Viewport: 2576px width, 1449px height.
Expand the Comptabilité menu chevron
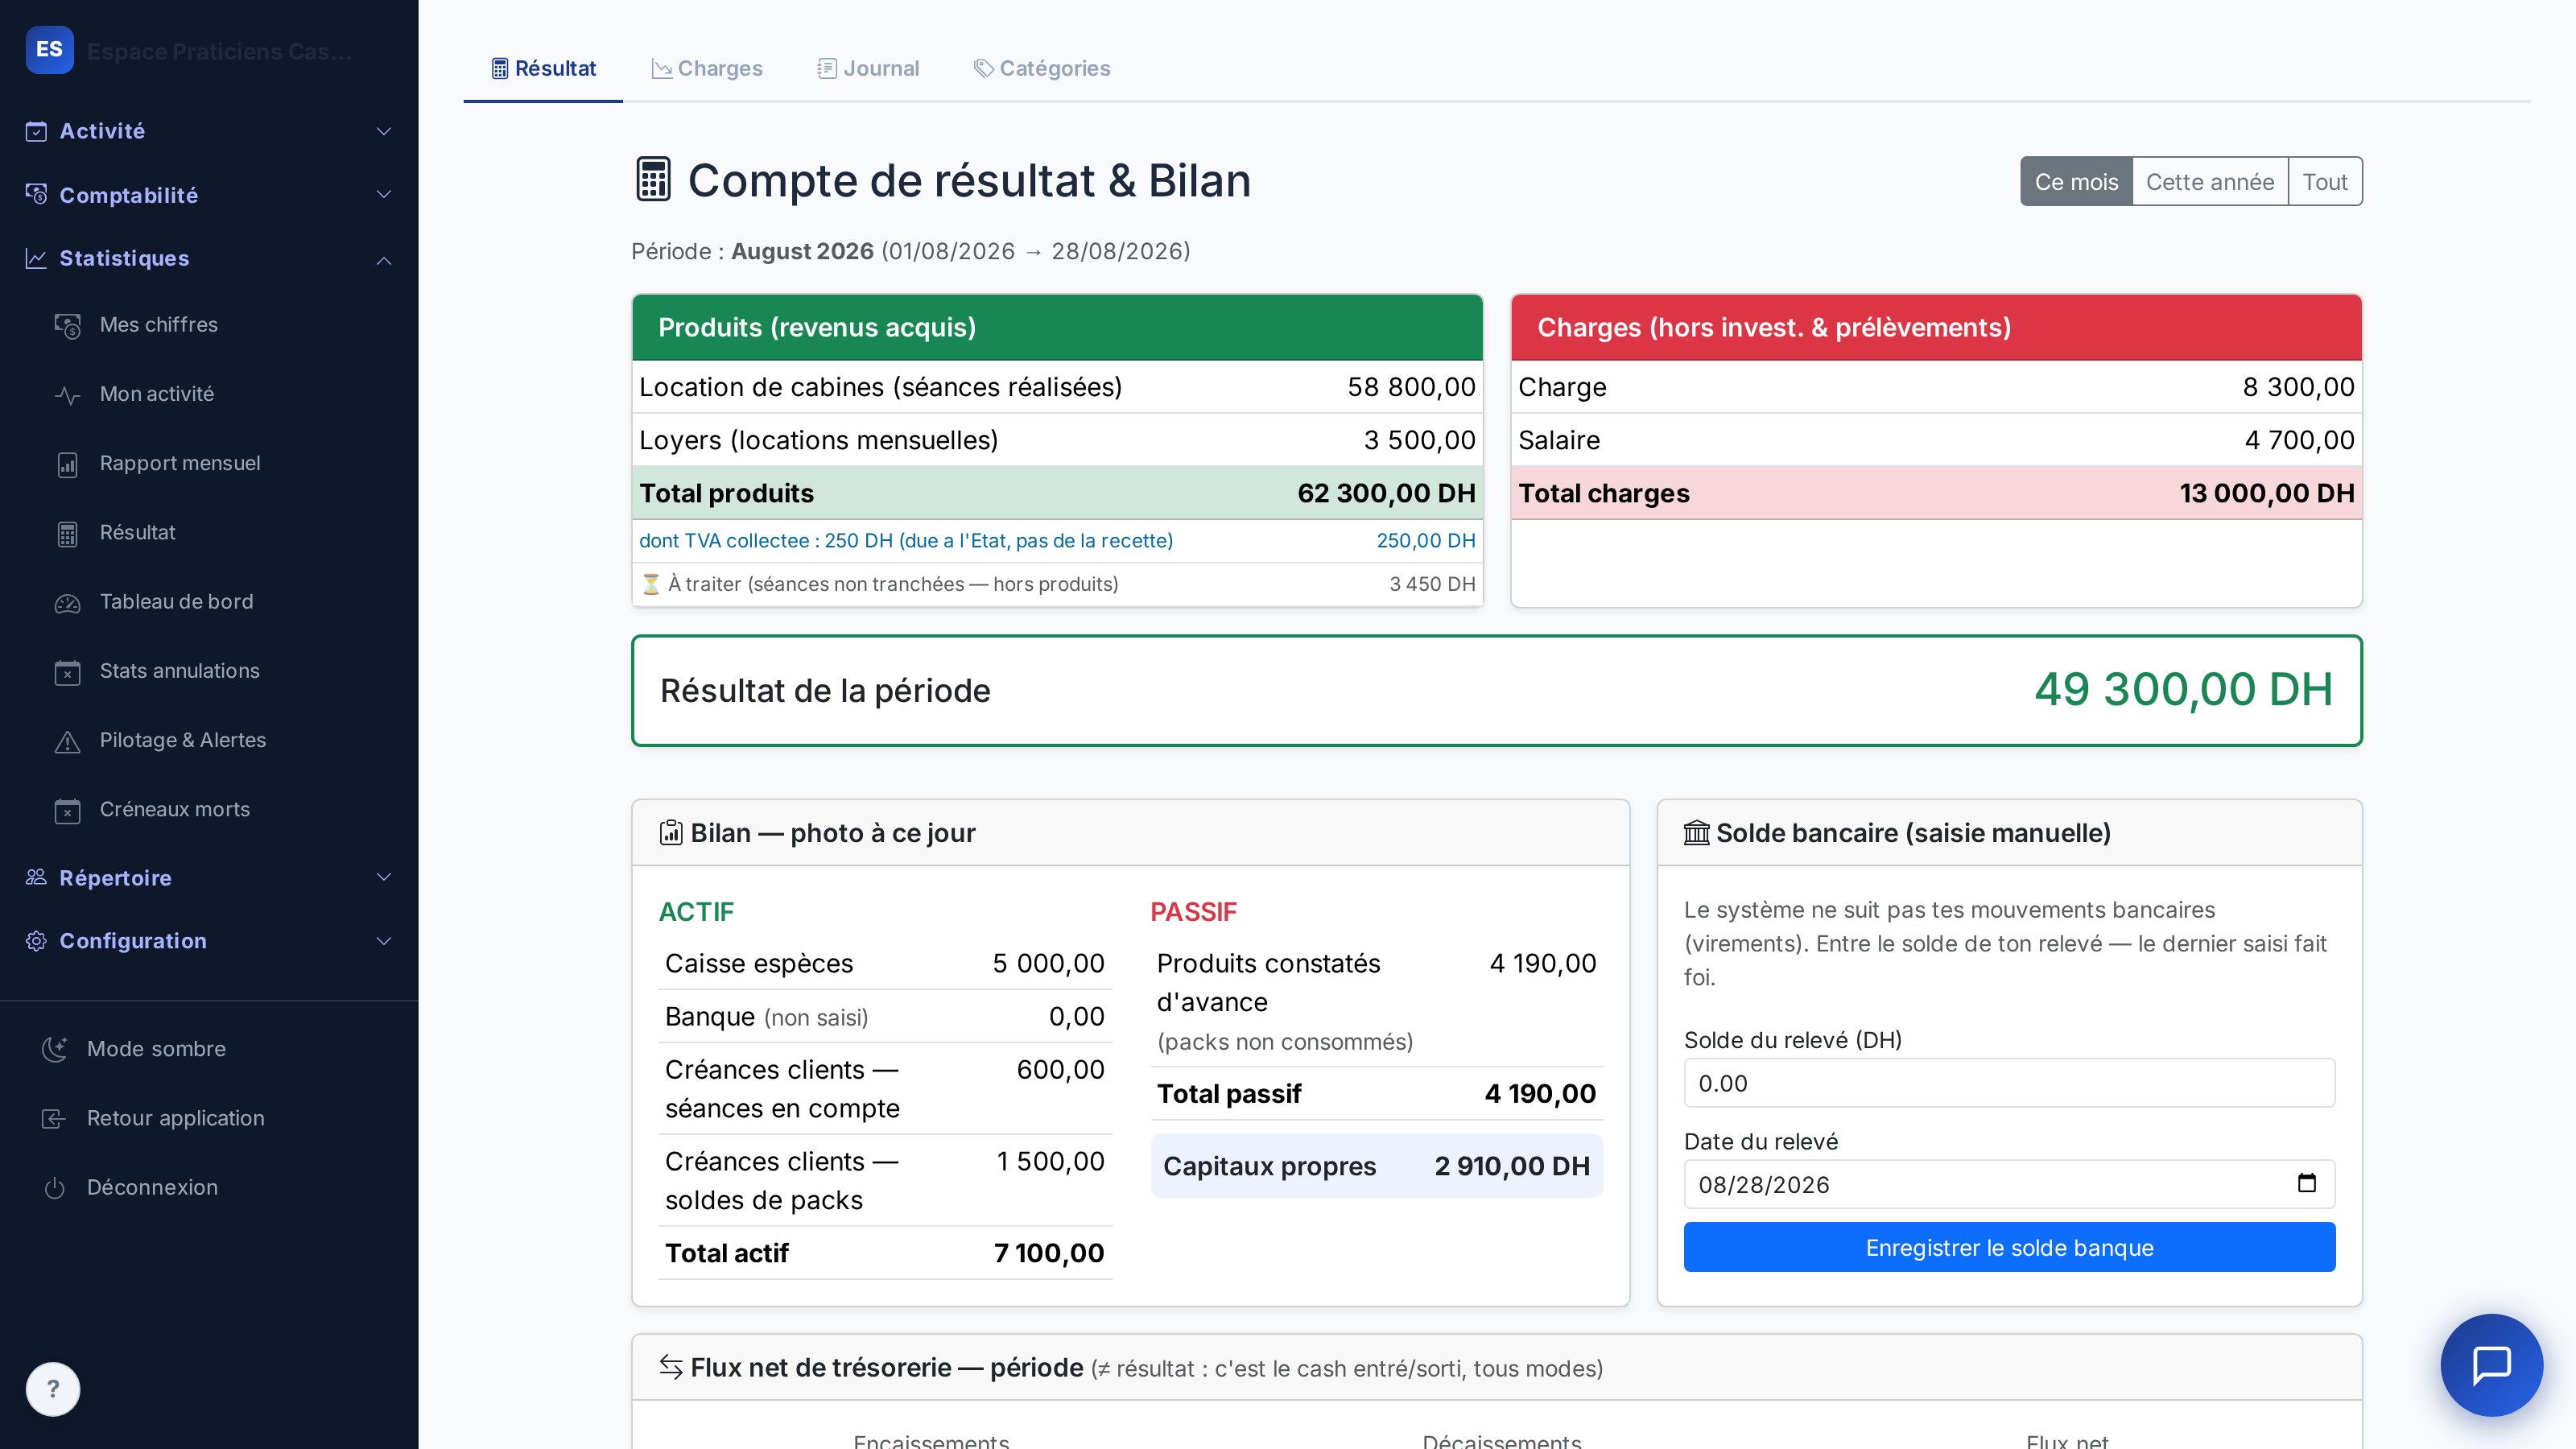pos(383,194)
